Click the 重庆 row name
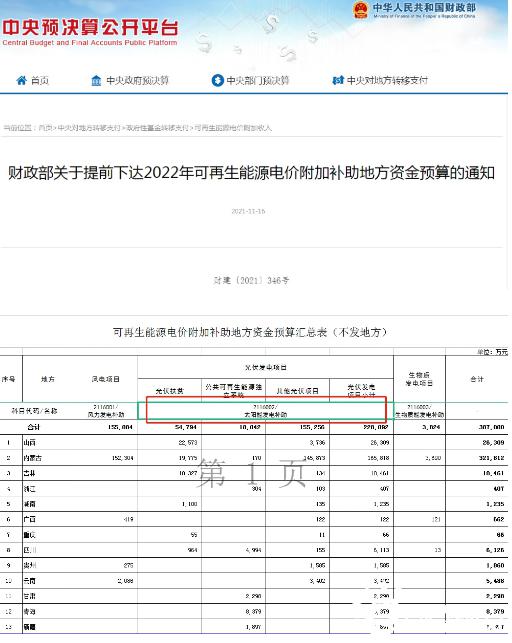Image resolution: width=512 pixels, height=643 pixels. point(30,535)
